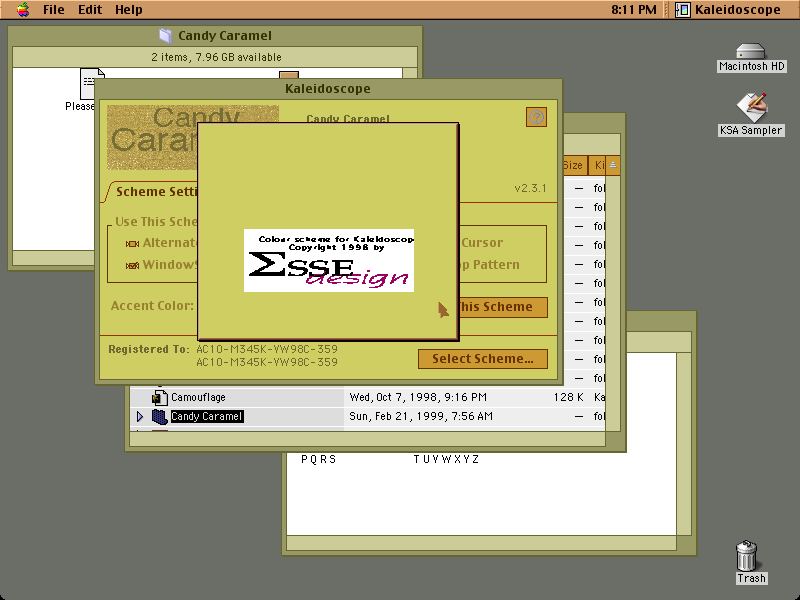Toggle the Alternate checkbox in Use This Scheme
This screenshot has height=600, width=800.
point(132,244)
